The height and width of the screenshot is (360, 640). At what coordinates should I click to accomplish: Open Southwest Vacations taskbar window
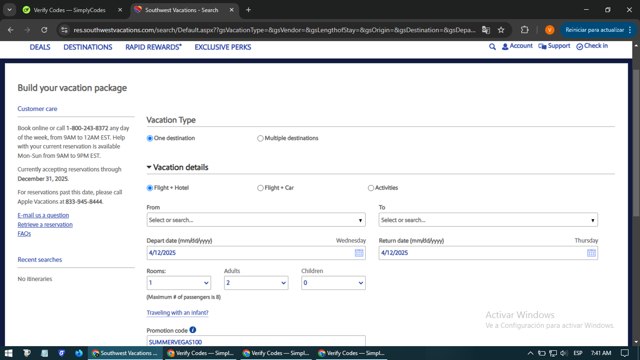pyautogui.click(x=125, y=353)
